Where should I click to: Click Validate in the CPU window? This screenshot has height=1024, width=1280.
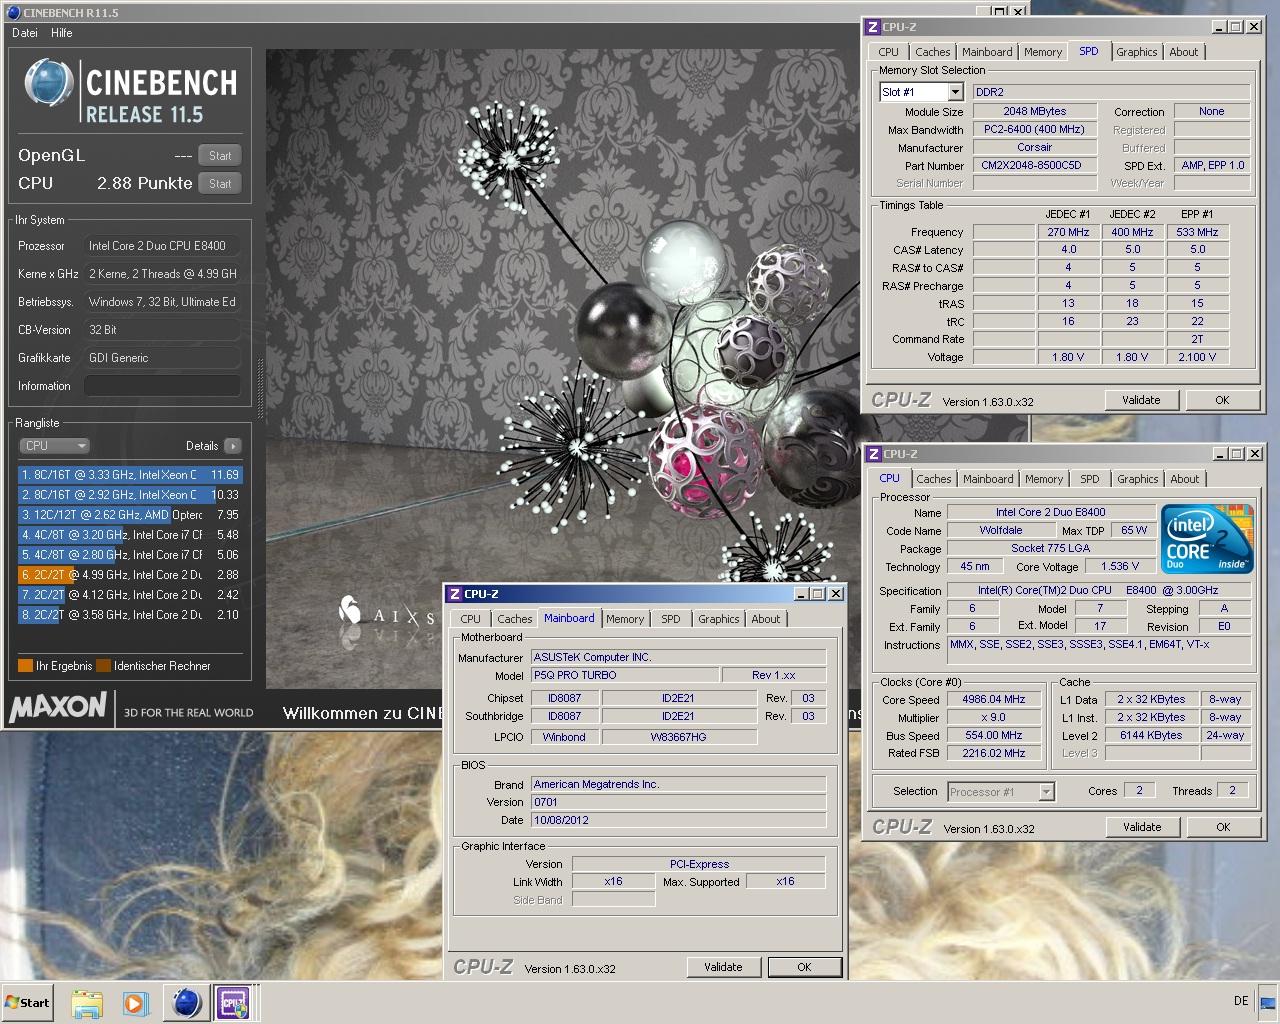(x=1142, y=827)
